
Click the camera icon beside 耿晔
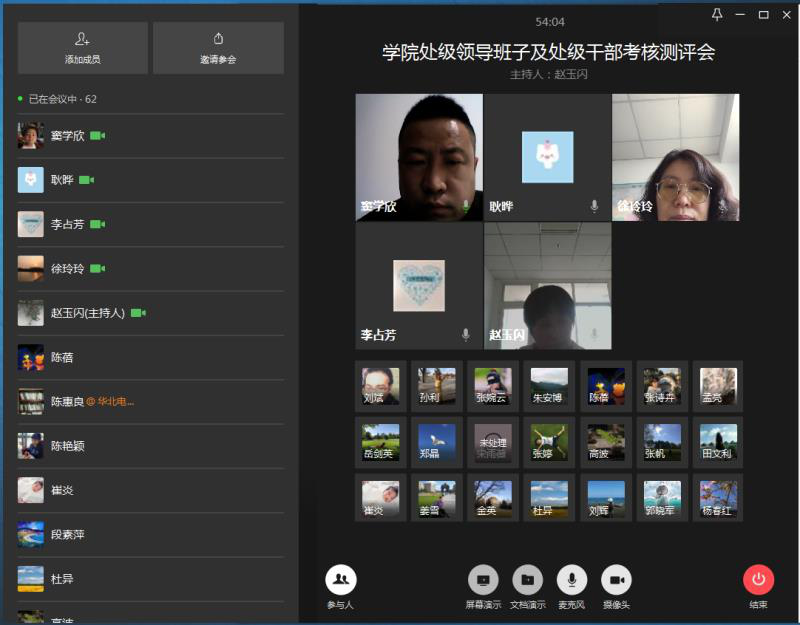click(x=86, y=180)
